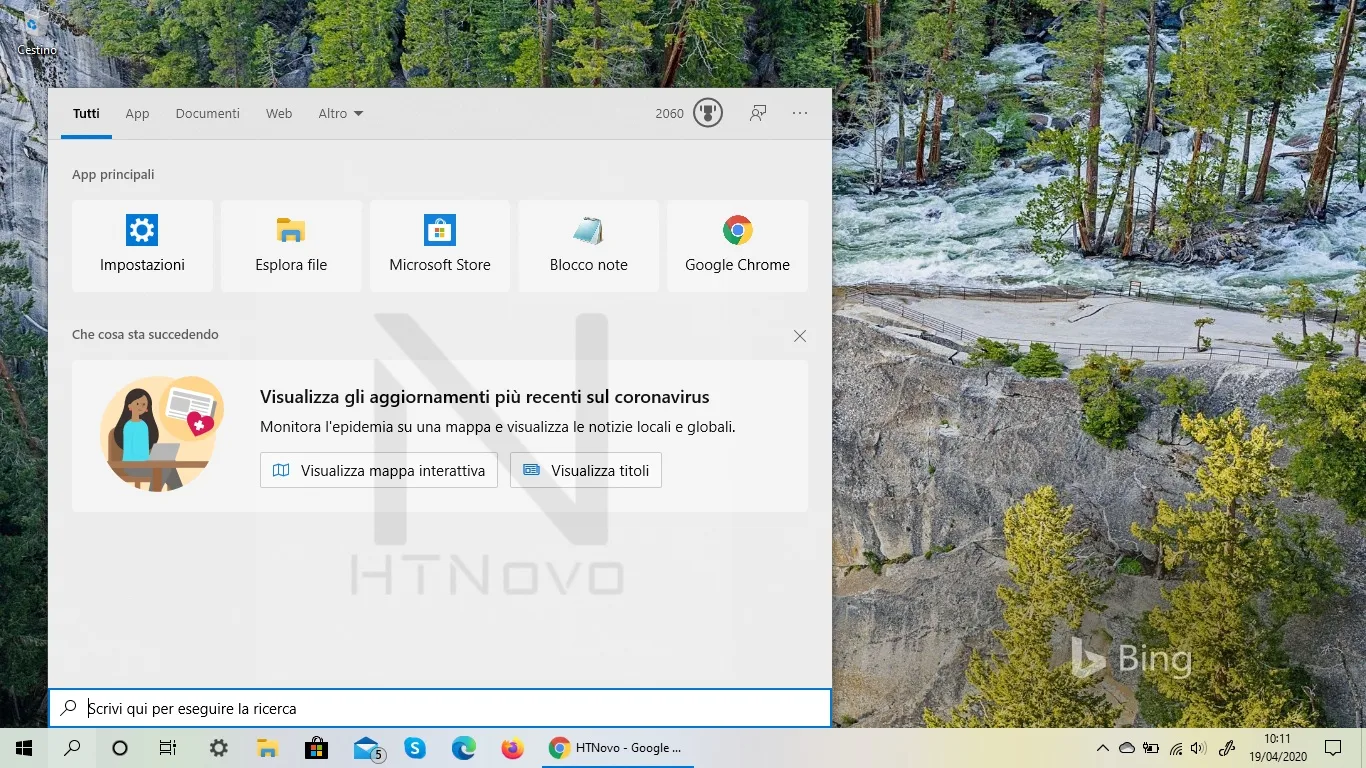Screen dimensions: 1366x768
Task: Open the Microsoft Store app tile
Action: click(440, 246)
